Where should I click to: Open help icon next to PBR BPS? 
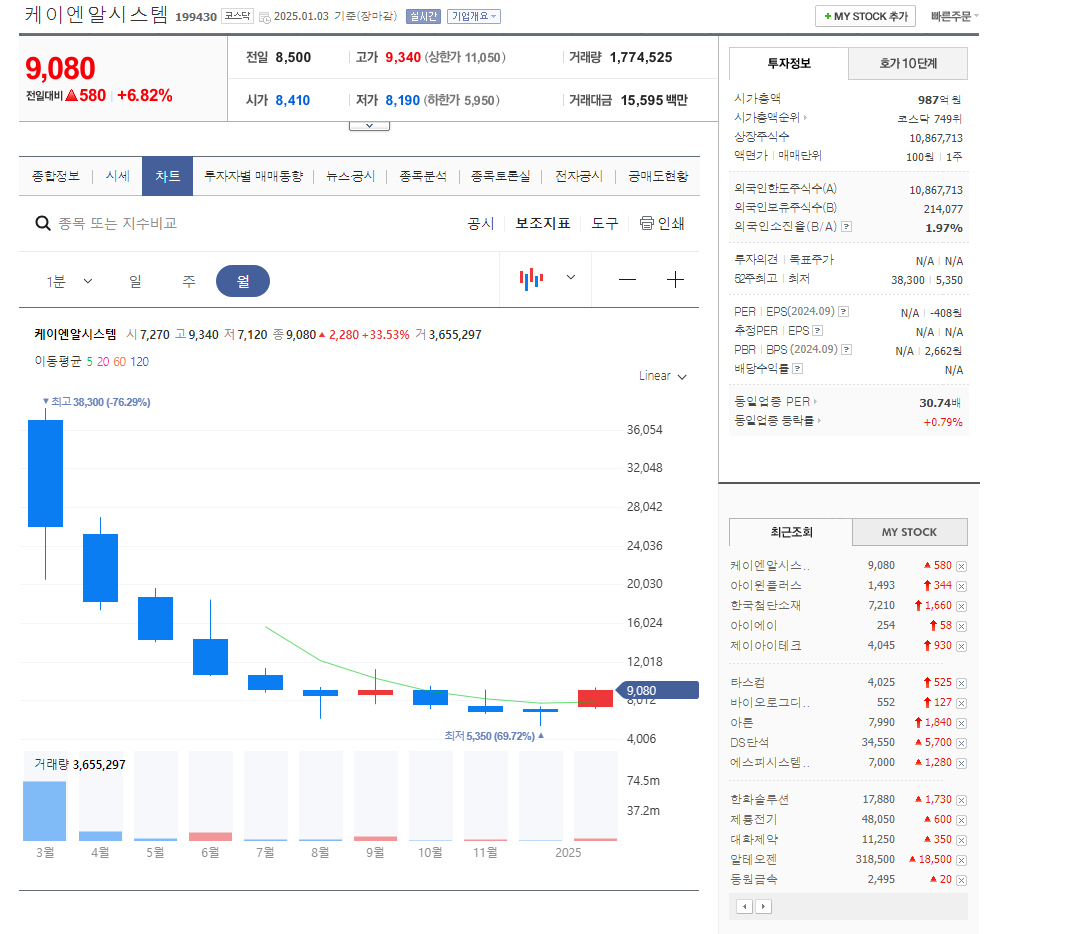click(x=846, y=350)
